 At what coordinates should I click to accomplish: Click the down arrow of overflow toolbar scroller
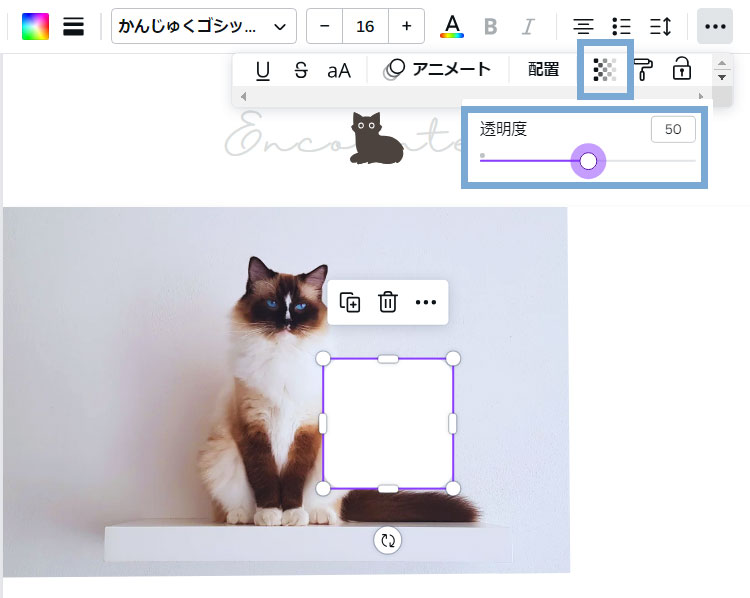click(x=722, y=77)
